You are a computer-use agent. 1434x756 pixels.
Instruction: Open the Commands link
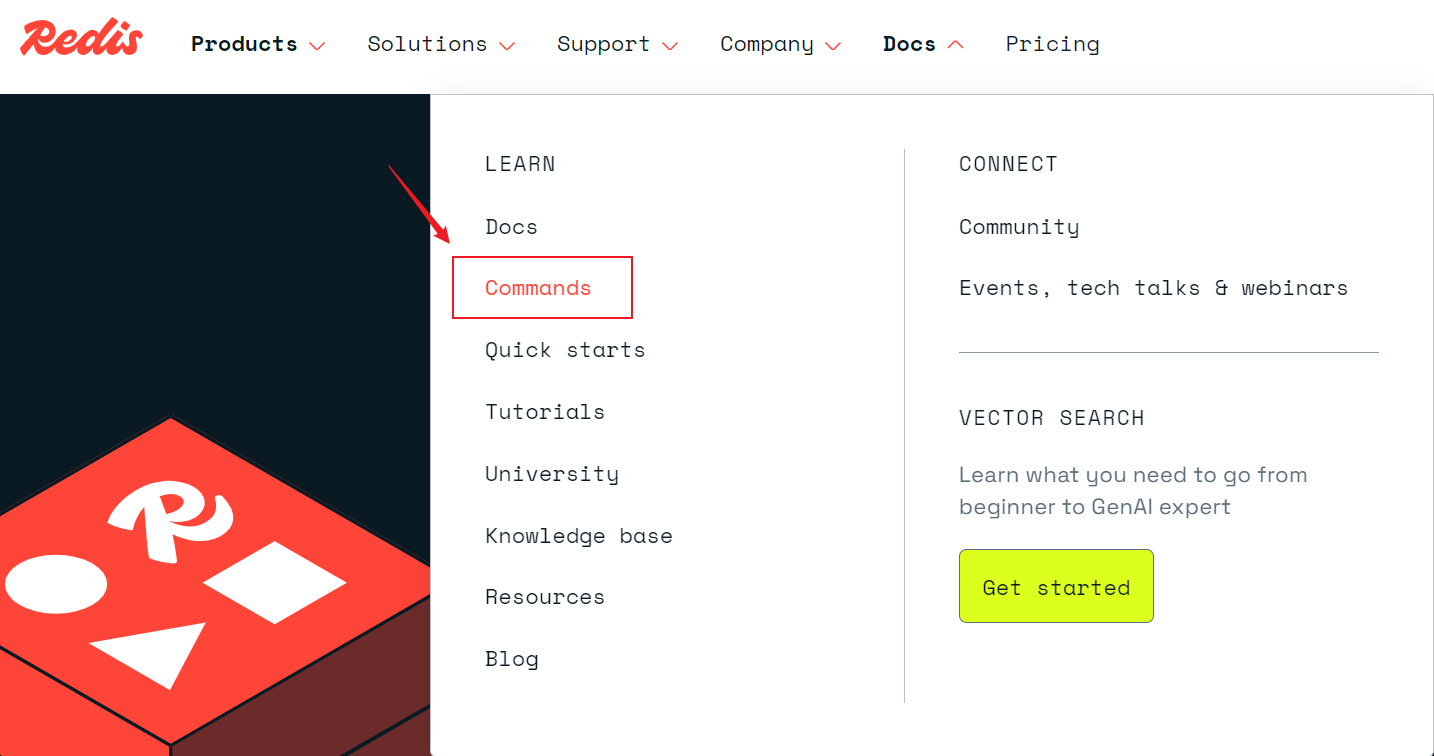pos(538,287)
